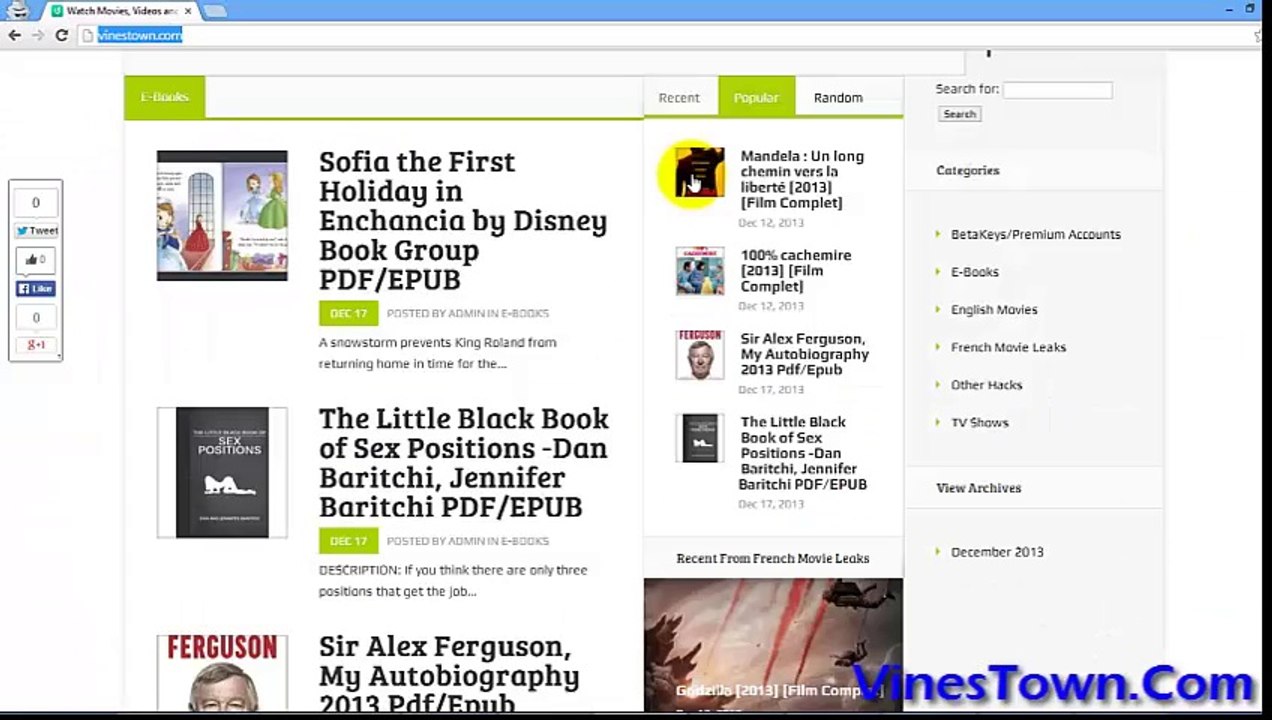Click the Godzilla [2013] [Film Complet] caption

pyautogui.click(x=778, y=691)
